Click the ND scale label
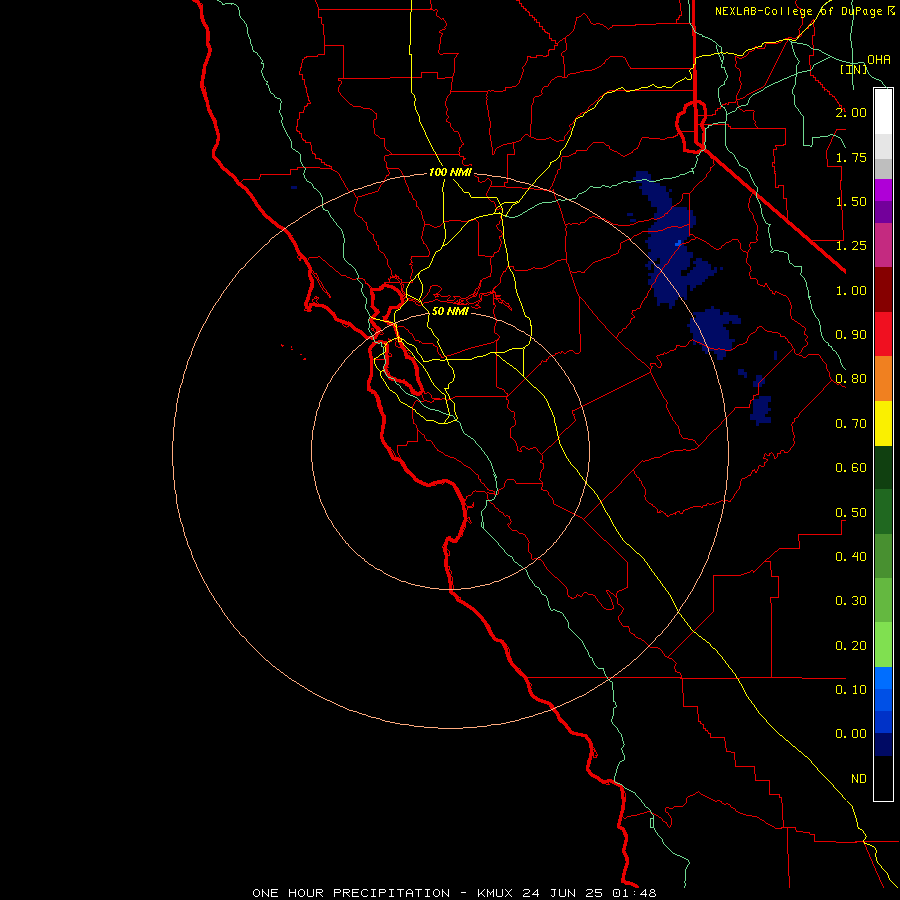 [x=859, y=779]
